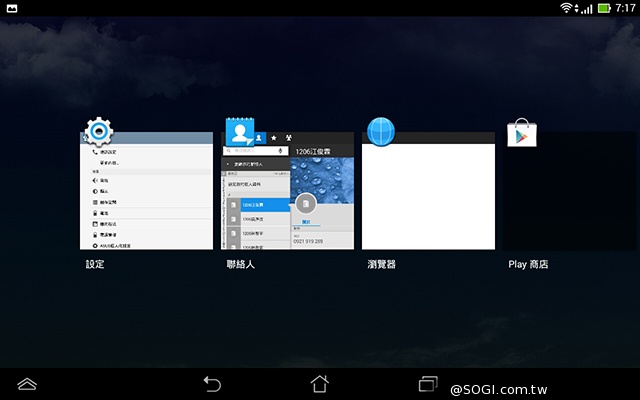Image resolution: width=640 pixels, height=400 pixels.
Task: Open the Contacts app icon
Action: click(x=240, y=131)
